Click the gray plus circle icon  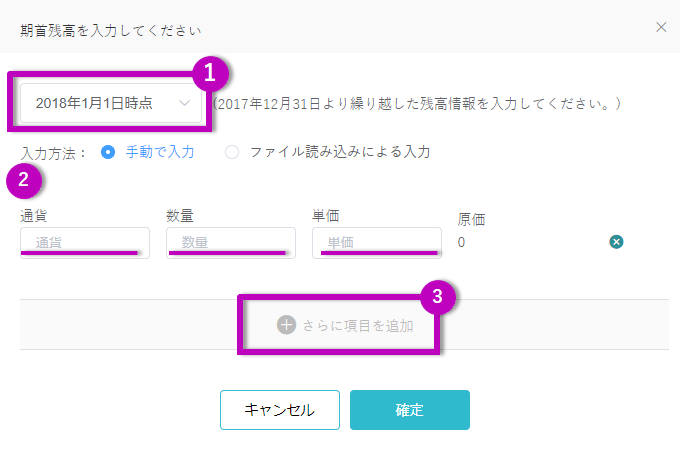286,325
